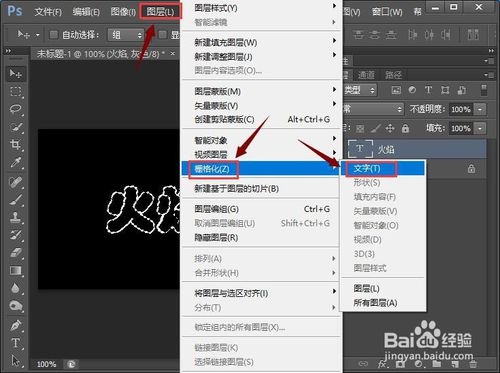Click the lock transparent pixels icon

tap(360, 129)
